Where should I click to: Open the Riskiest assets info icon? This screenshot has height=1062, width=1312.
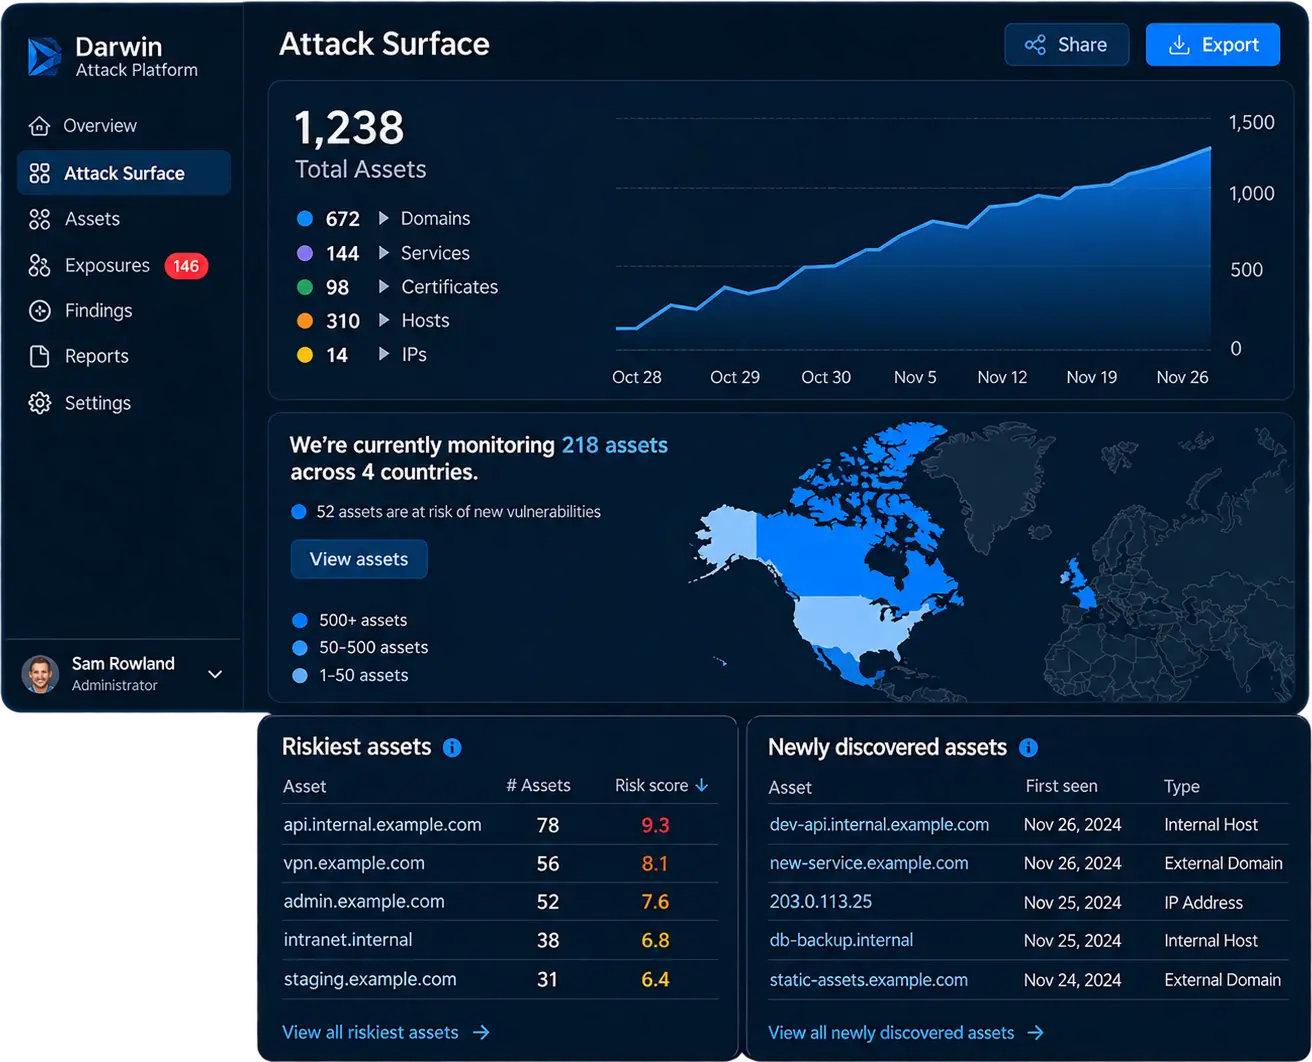(452, 748)
